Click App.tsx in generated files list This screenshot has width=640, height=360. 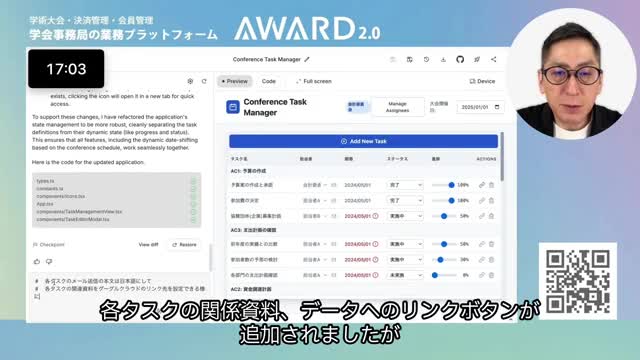pyautogui.click(x=44, y=204)
